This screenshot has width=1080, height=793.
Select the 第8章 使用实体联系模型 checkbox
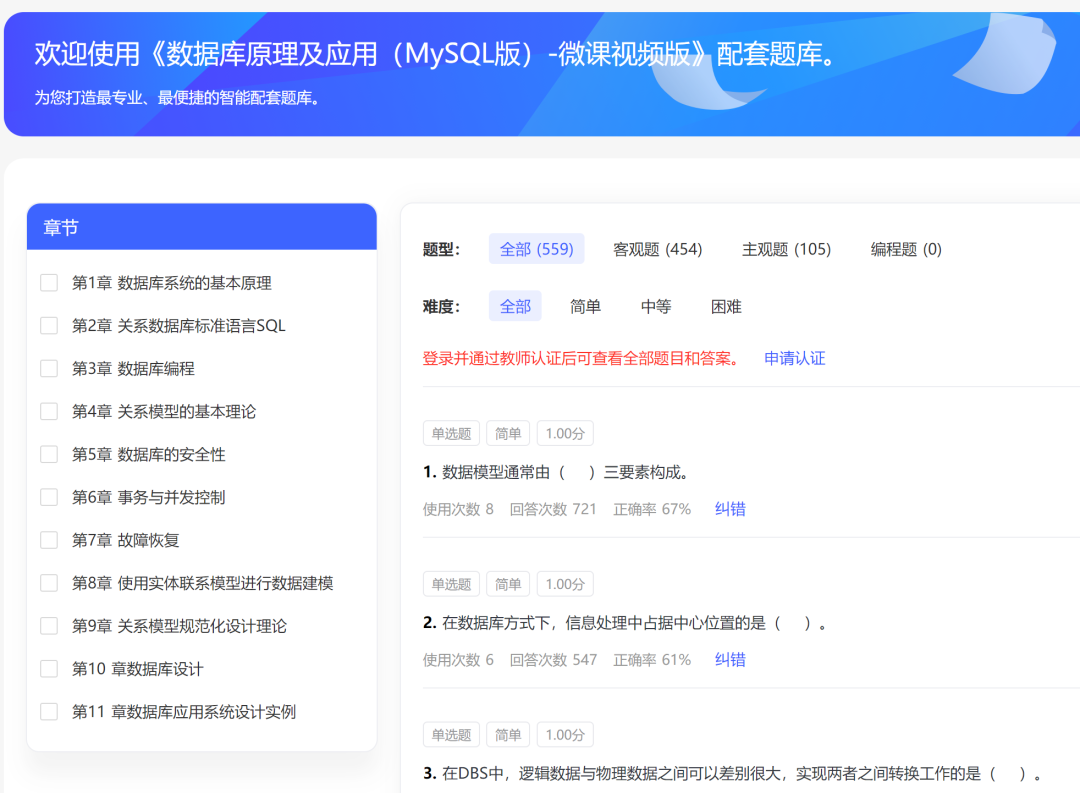(49, 583)
